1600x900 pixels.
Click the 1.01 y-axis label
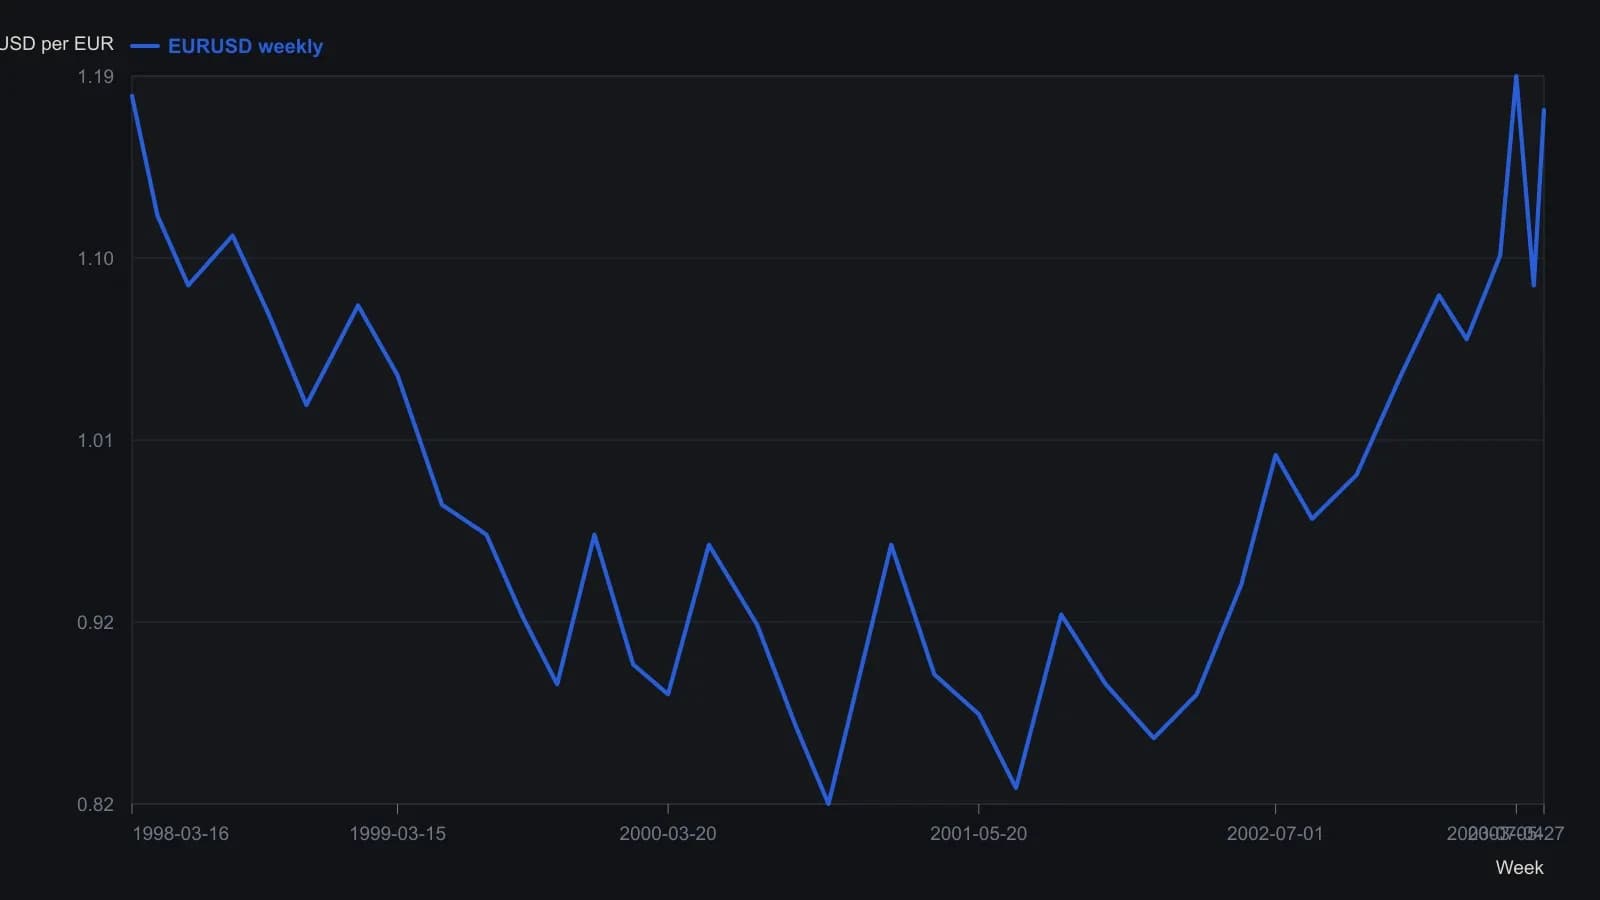pos(96,441)
